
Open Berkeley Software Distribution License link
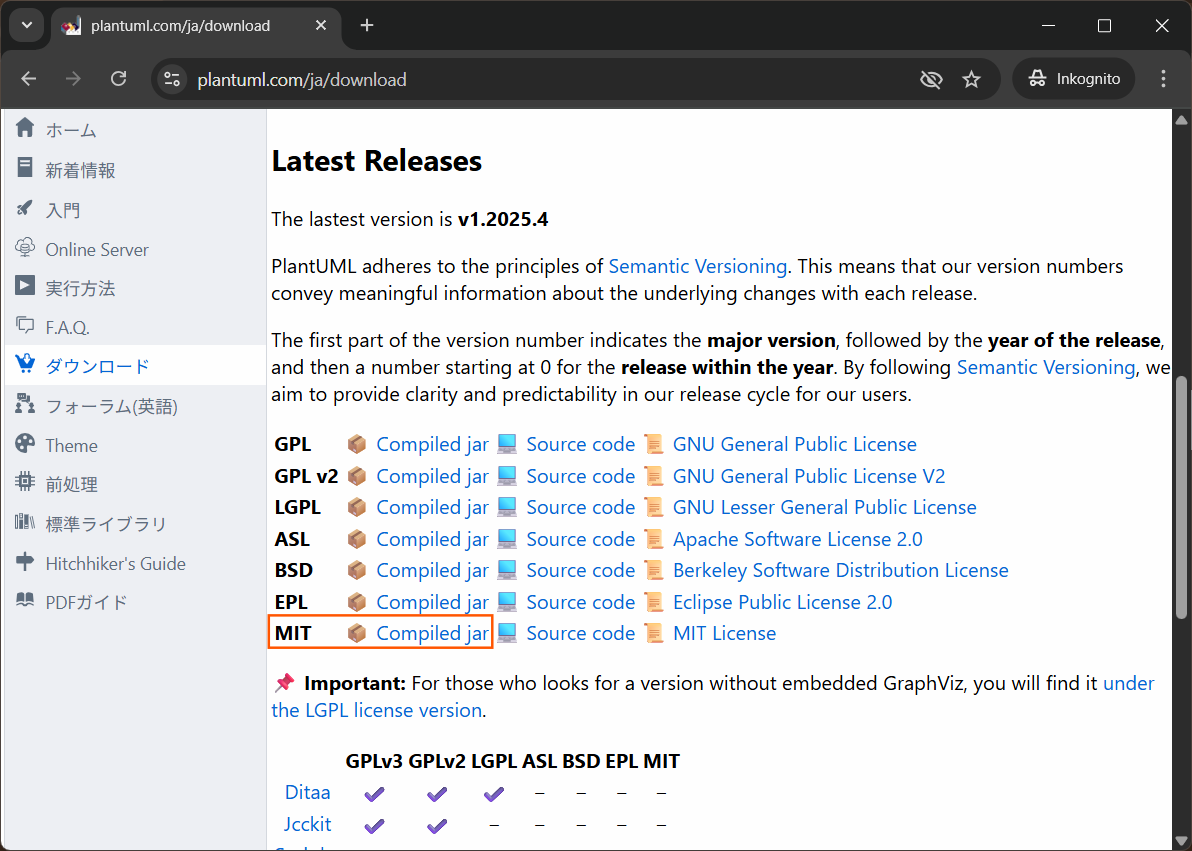click(x=841, y=570)
